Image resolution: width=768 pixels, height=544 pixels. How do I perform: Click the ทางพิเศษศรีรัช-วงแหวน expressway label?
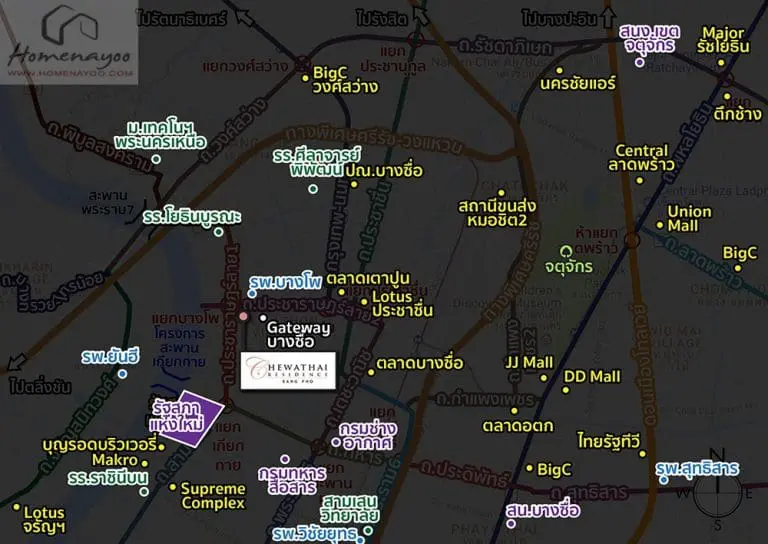click(x=375, y=140)
